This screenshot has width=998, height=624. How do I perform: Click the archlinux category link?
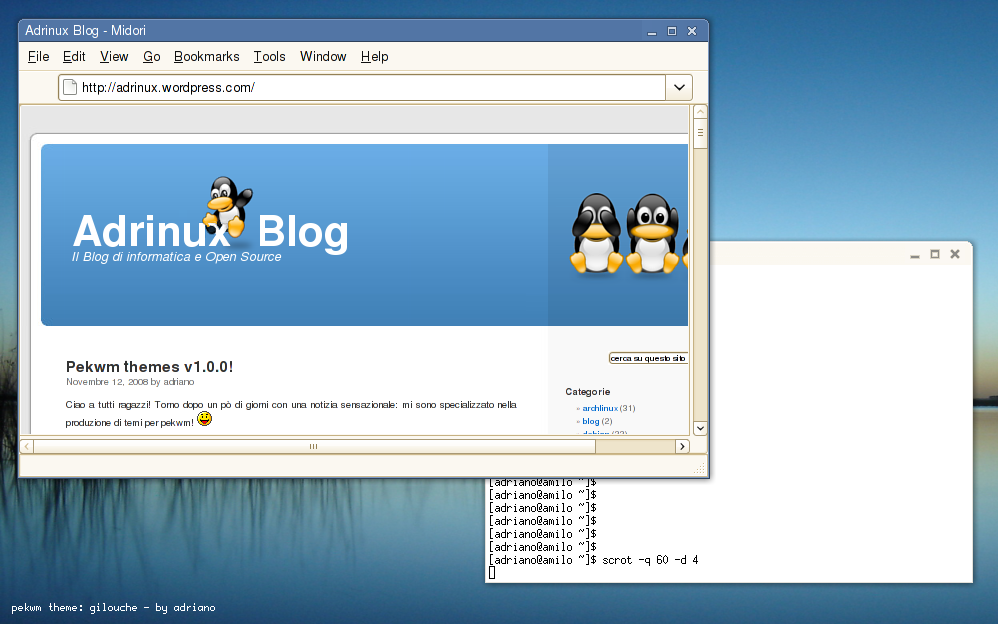pyautogui.click(x=600, y=408)
